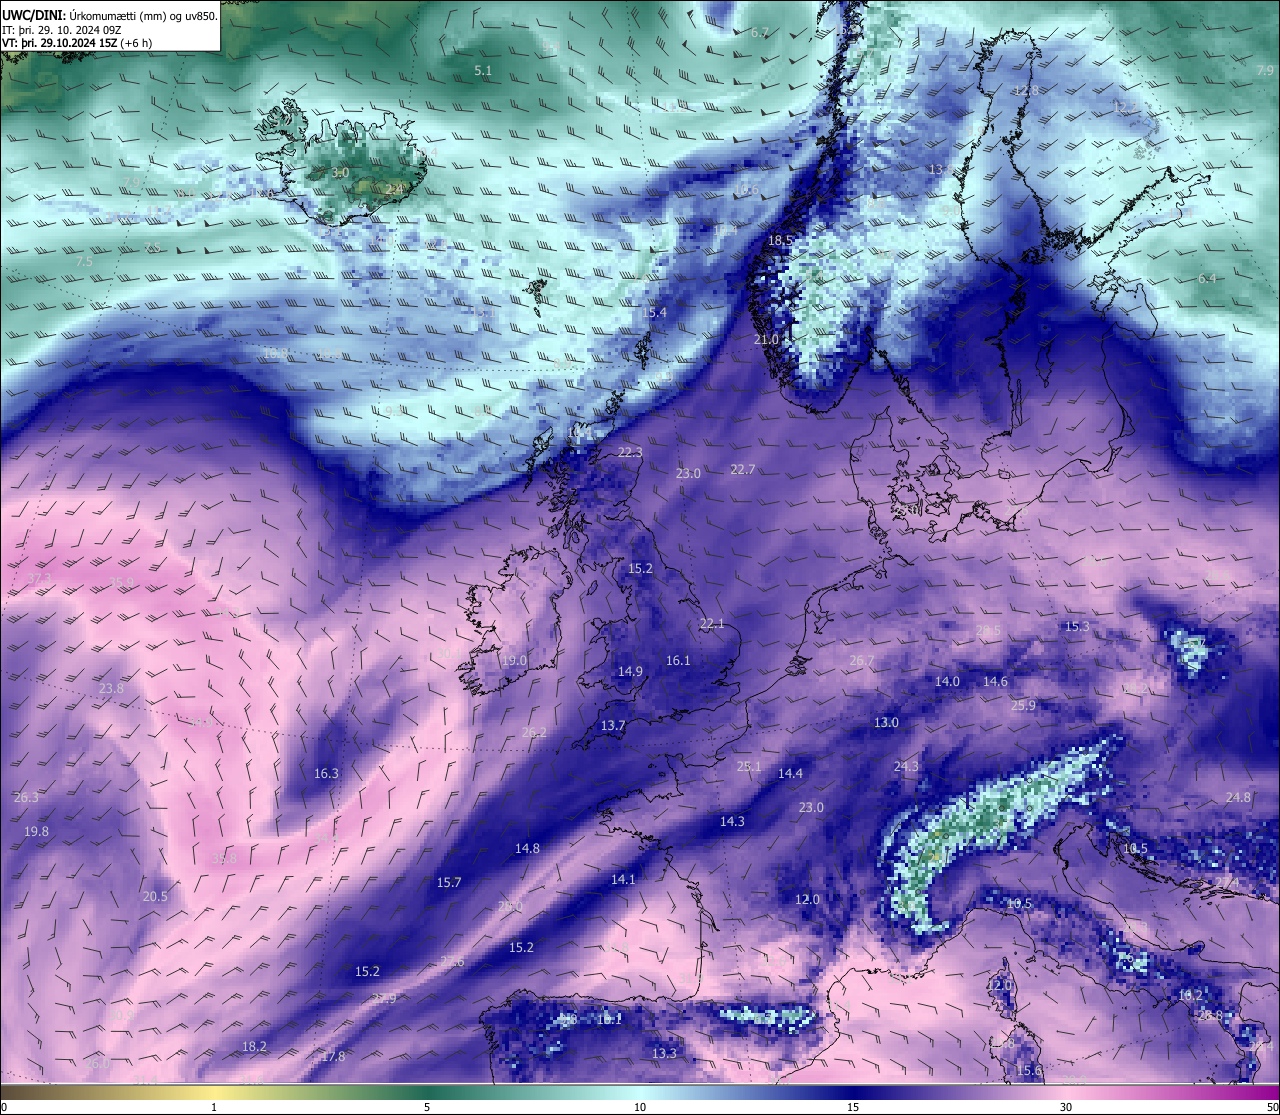The image size is (1280, 1115).
Task: Click the value '24.8' at the right edge
Action: tap(1238, 798)
